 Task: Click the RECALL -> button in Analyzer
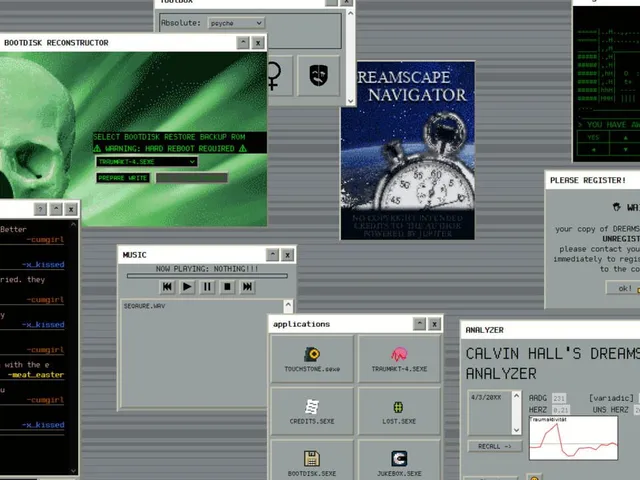(494, 447)
